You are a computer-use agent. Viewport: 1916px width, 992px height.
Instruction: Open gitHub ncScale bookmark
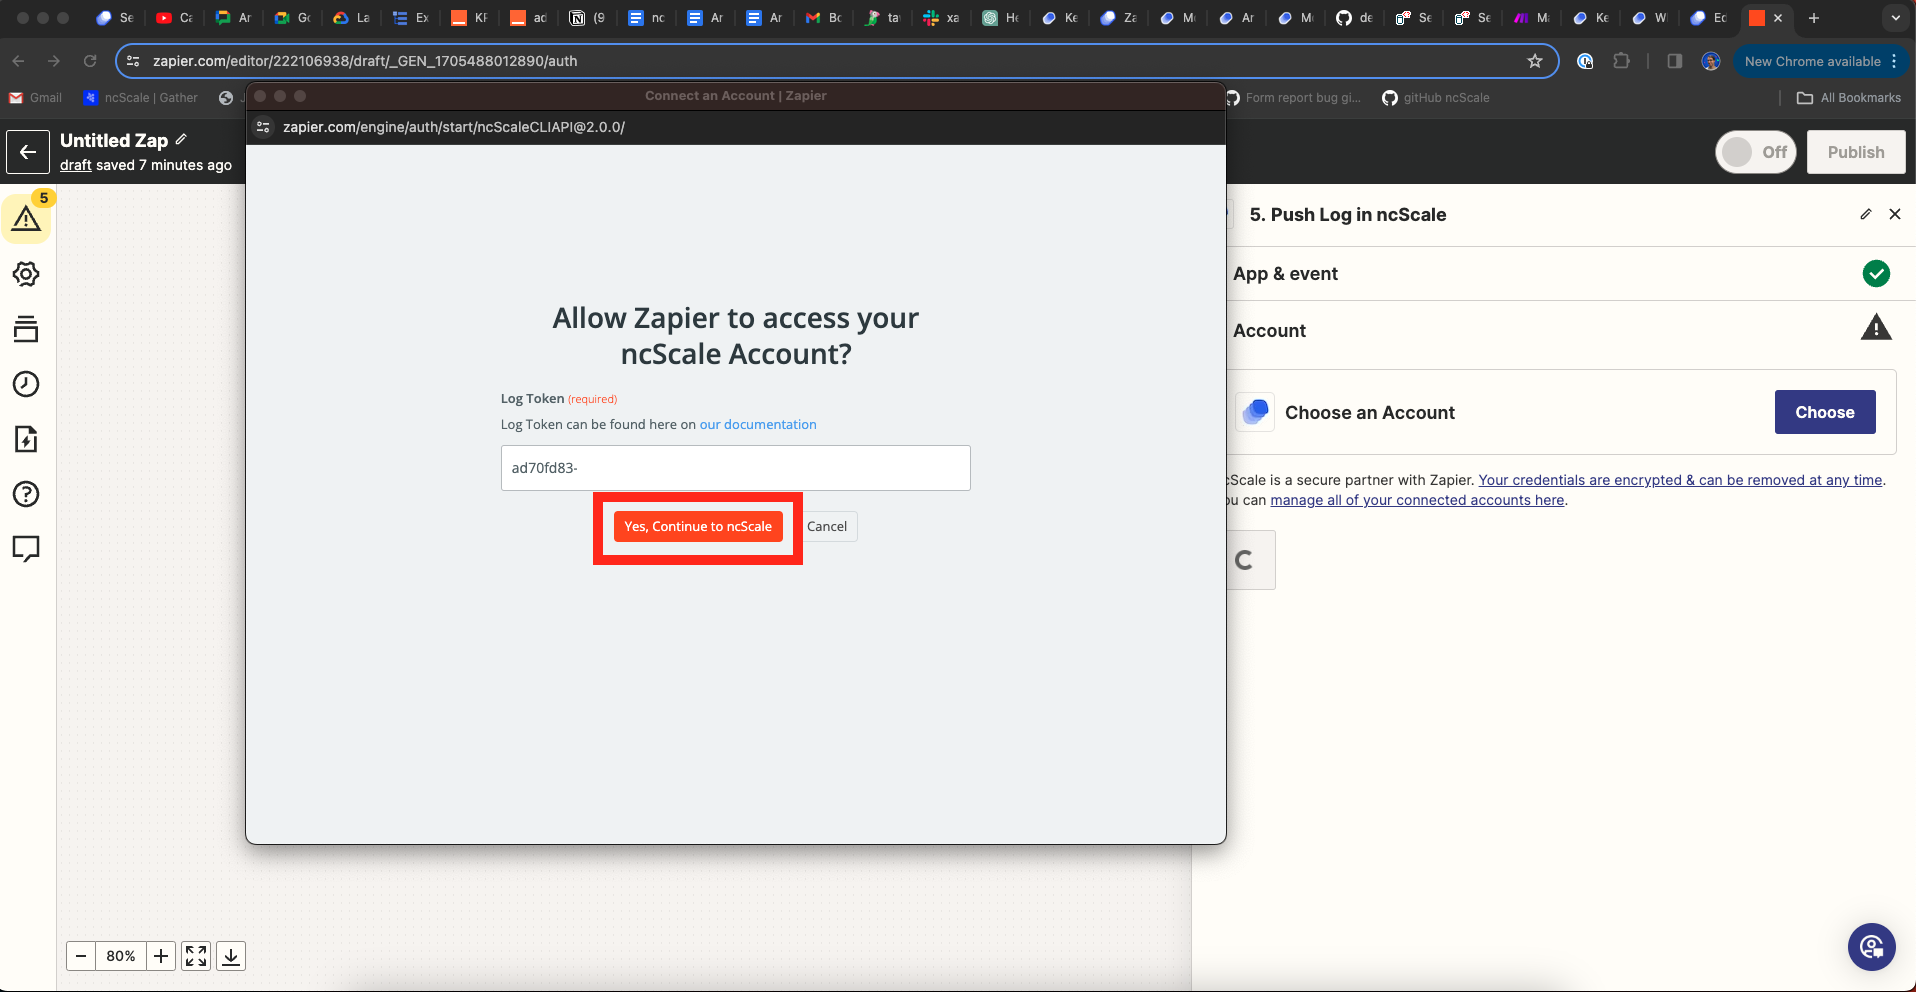click(x=1436, y=98)
